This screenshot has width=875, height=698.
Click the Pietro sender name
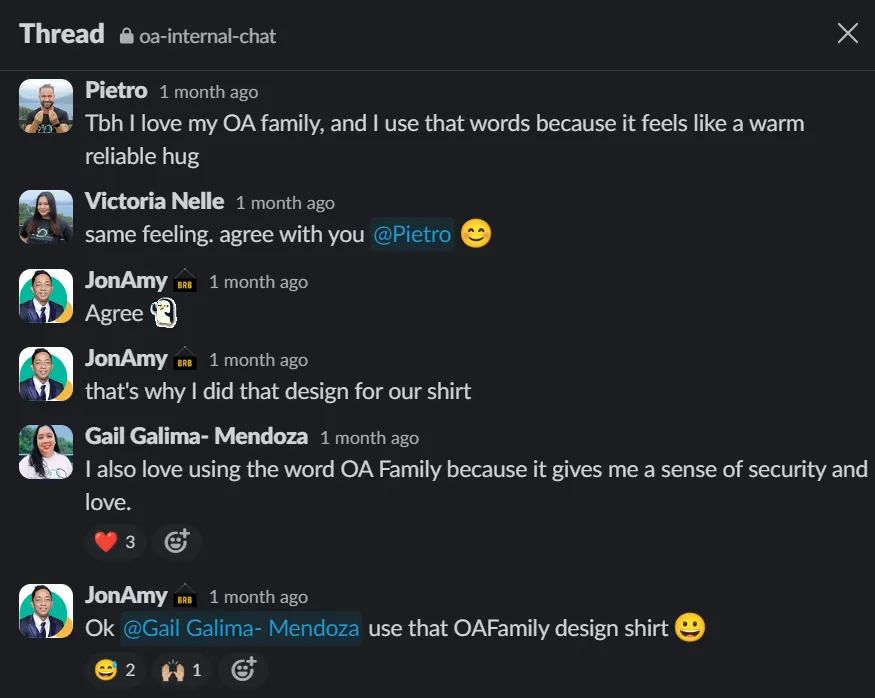tap(116, 91)
